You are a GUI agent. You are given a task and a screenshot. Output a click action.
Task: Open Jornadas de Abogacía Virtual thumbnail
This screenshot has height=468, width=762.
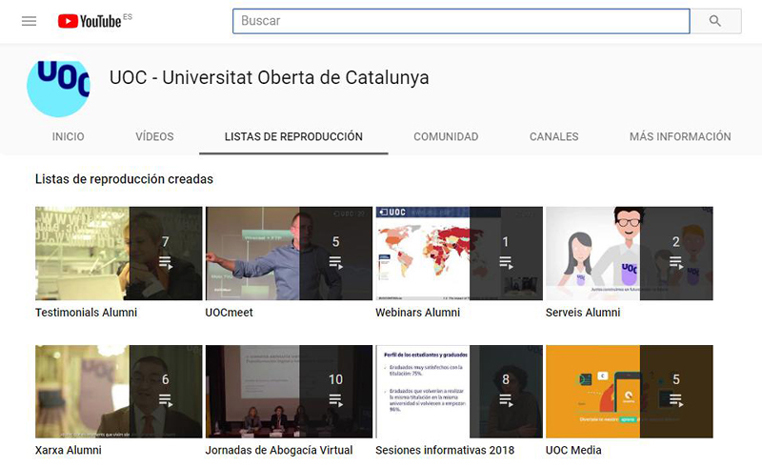coord(289,392)
